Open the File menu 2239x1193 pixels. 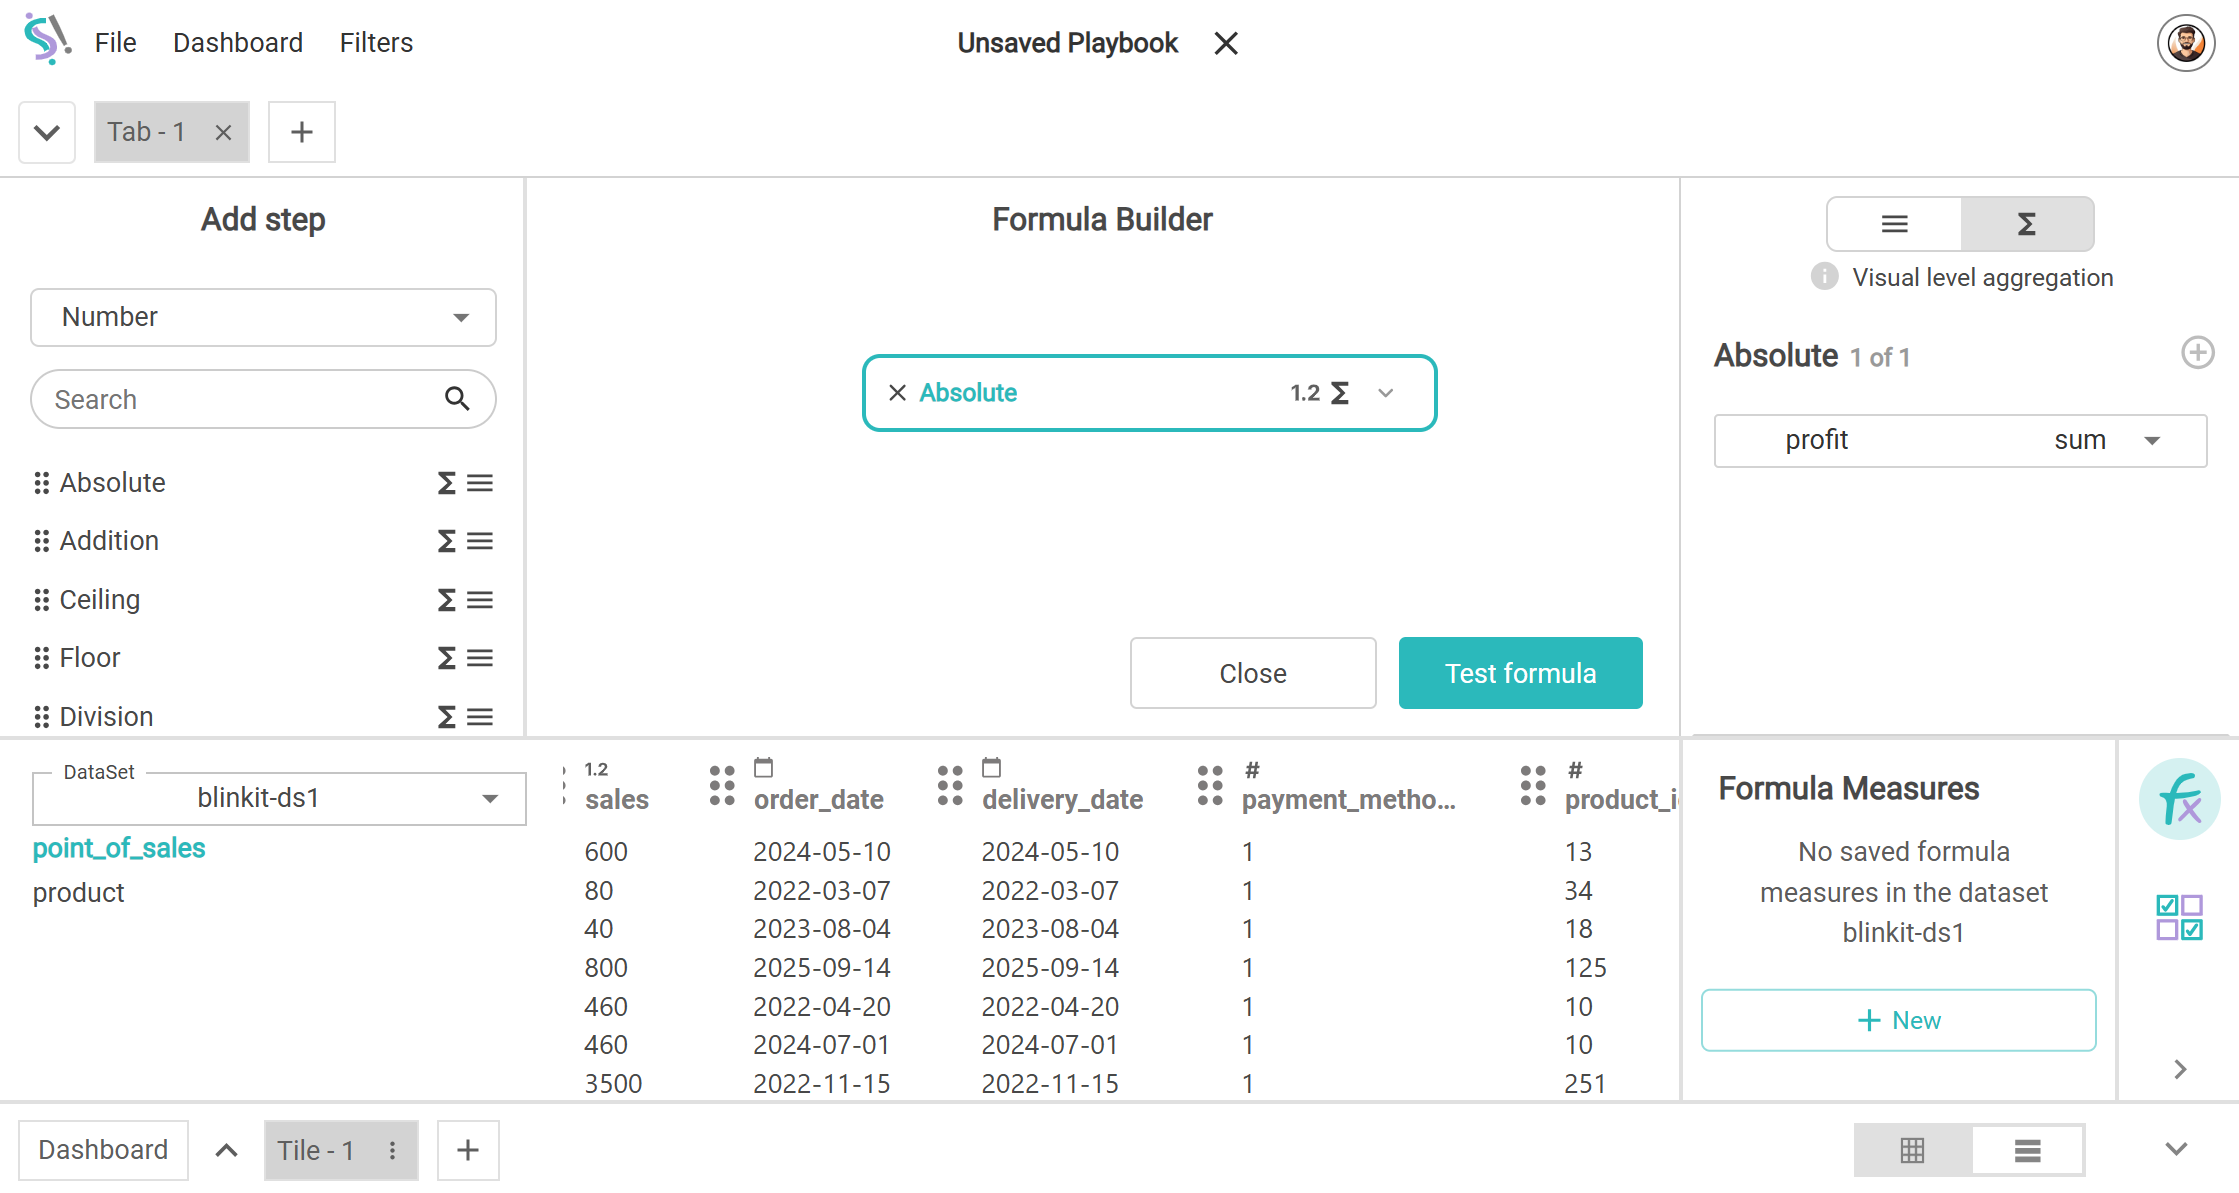(115, 43)
